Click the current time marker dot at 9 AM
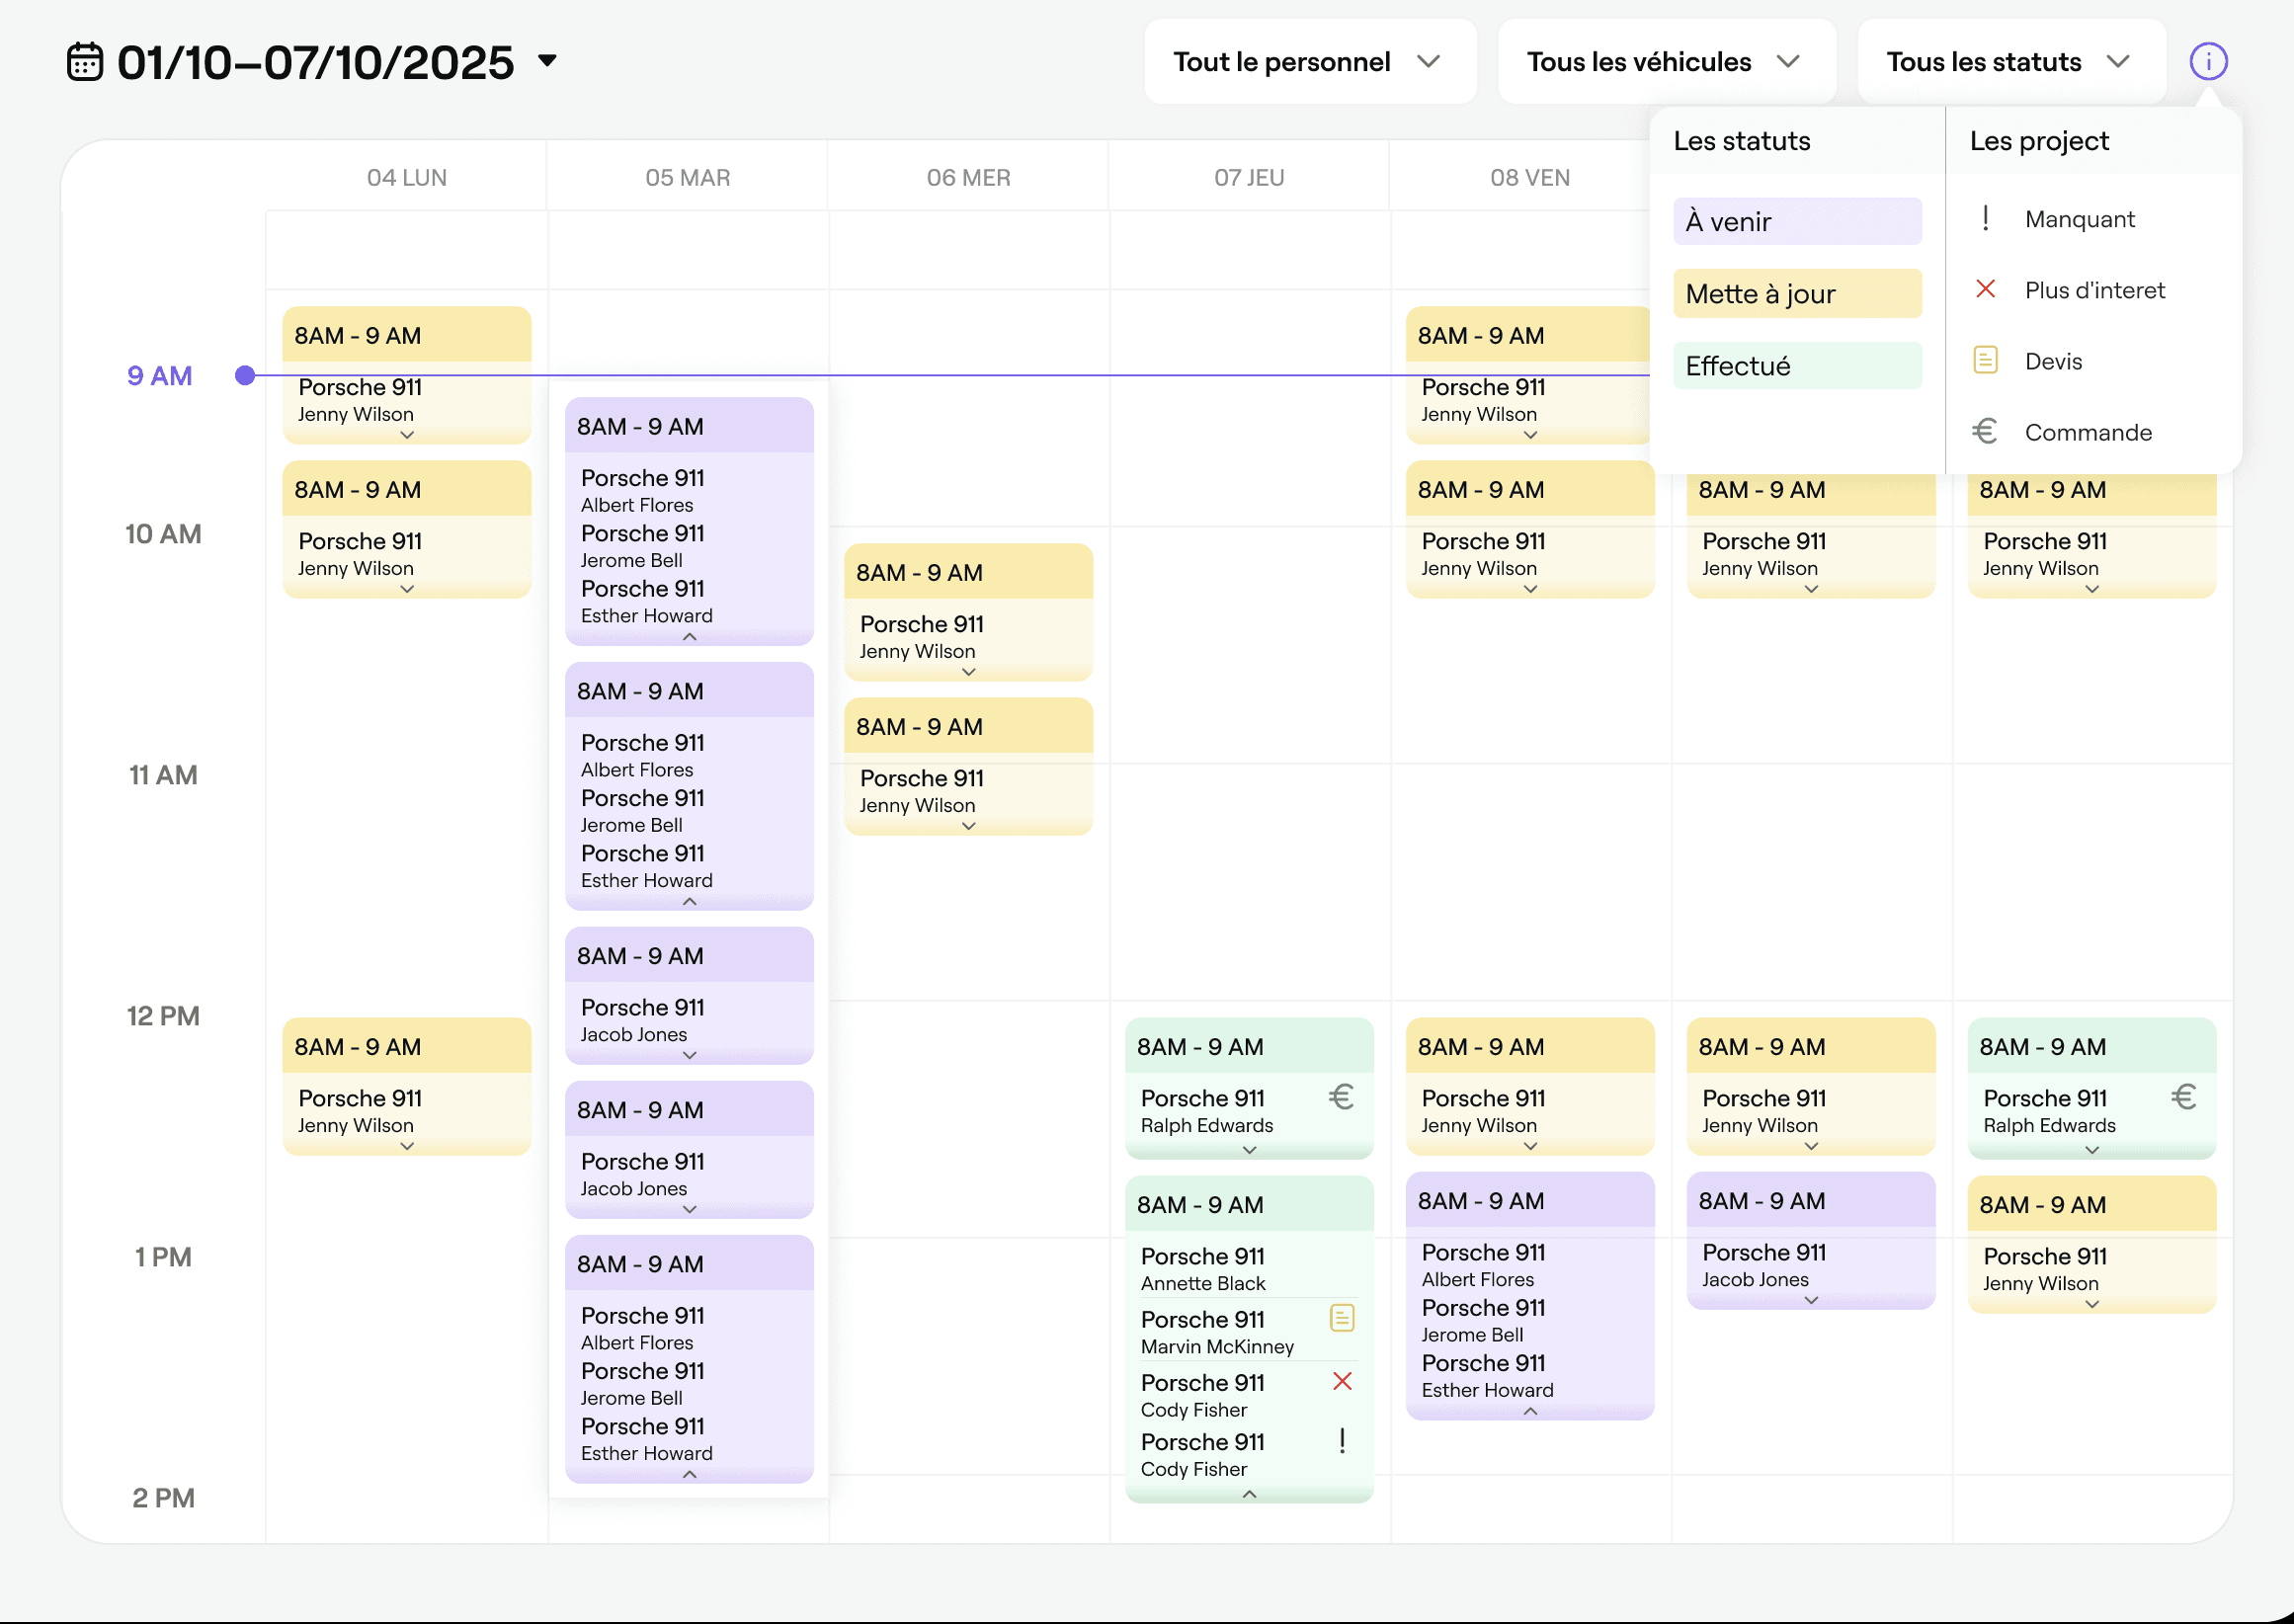 pos(245,375)
